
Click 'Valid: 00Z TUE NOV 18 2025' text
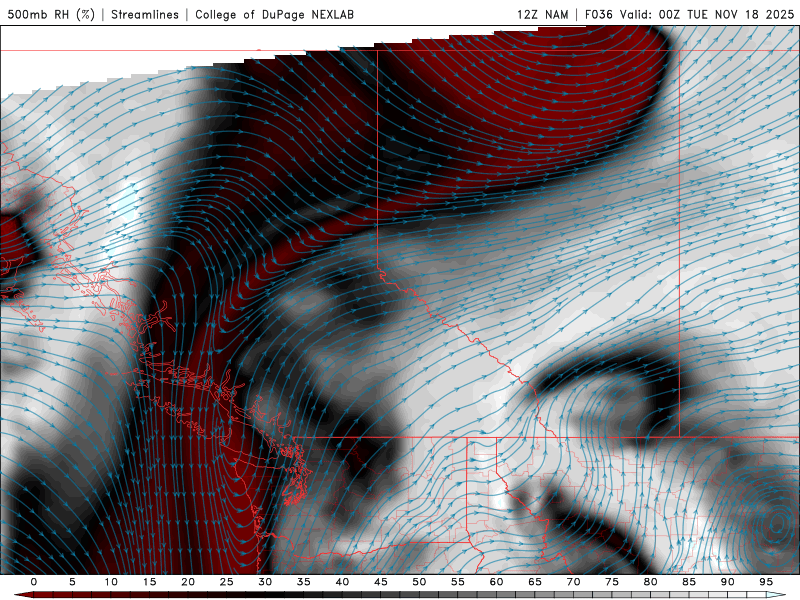pos(707,14)
